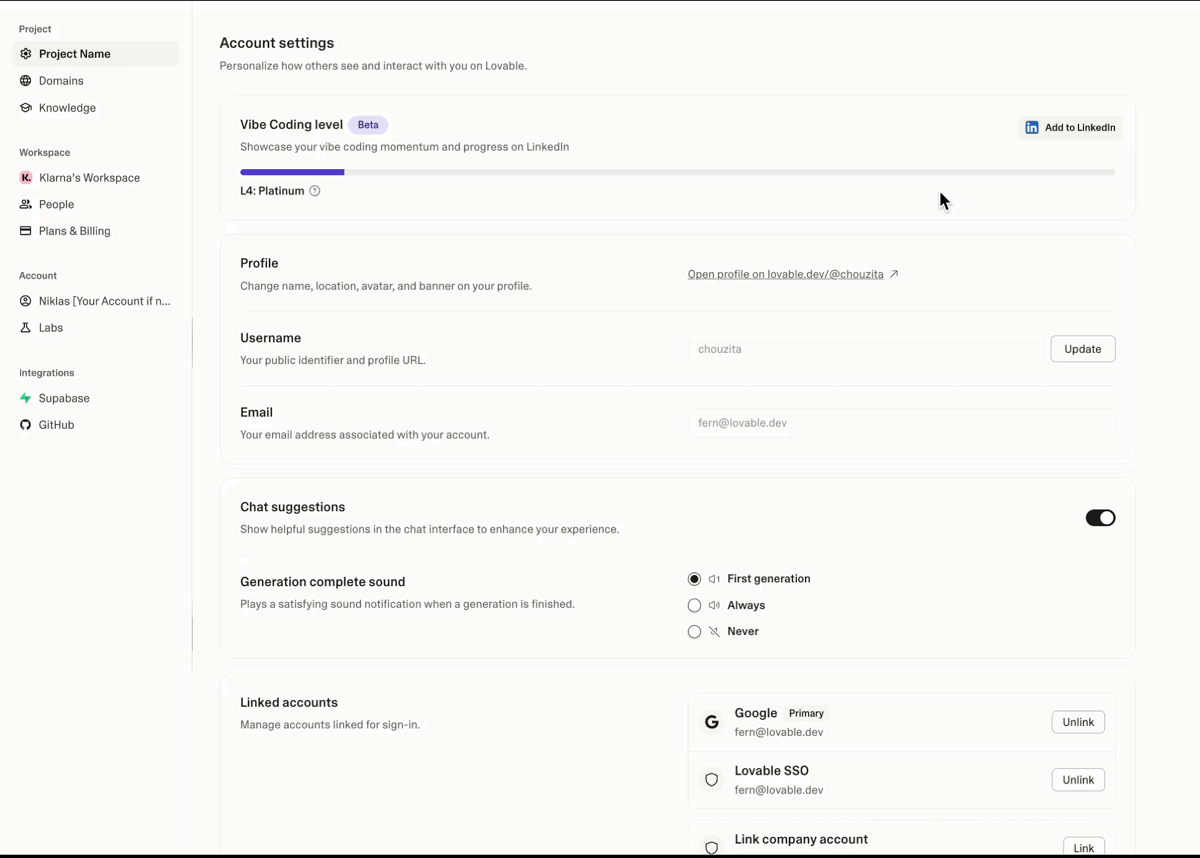
Task: Click the Update username button
Action: [1082, 348]
